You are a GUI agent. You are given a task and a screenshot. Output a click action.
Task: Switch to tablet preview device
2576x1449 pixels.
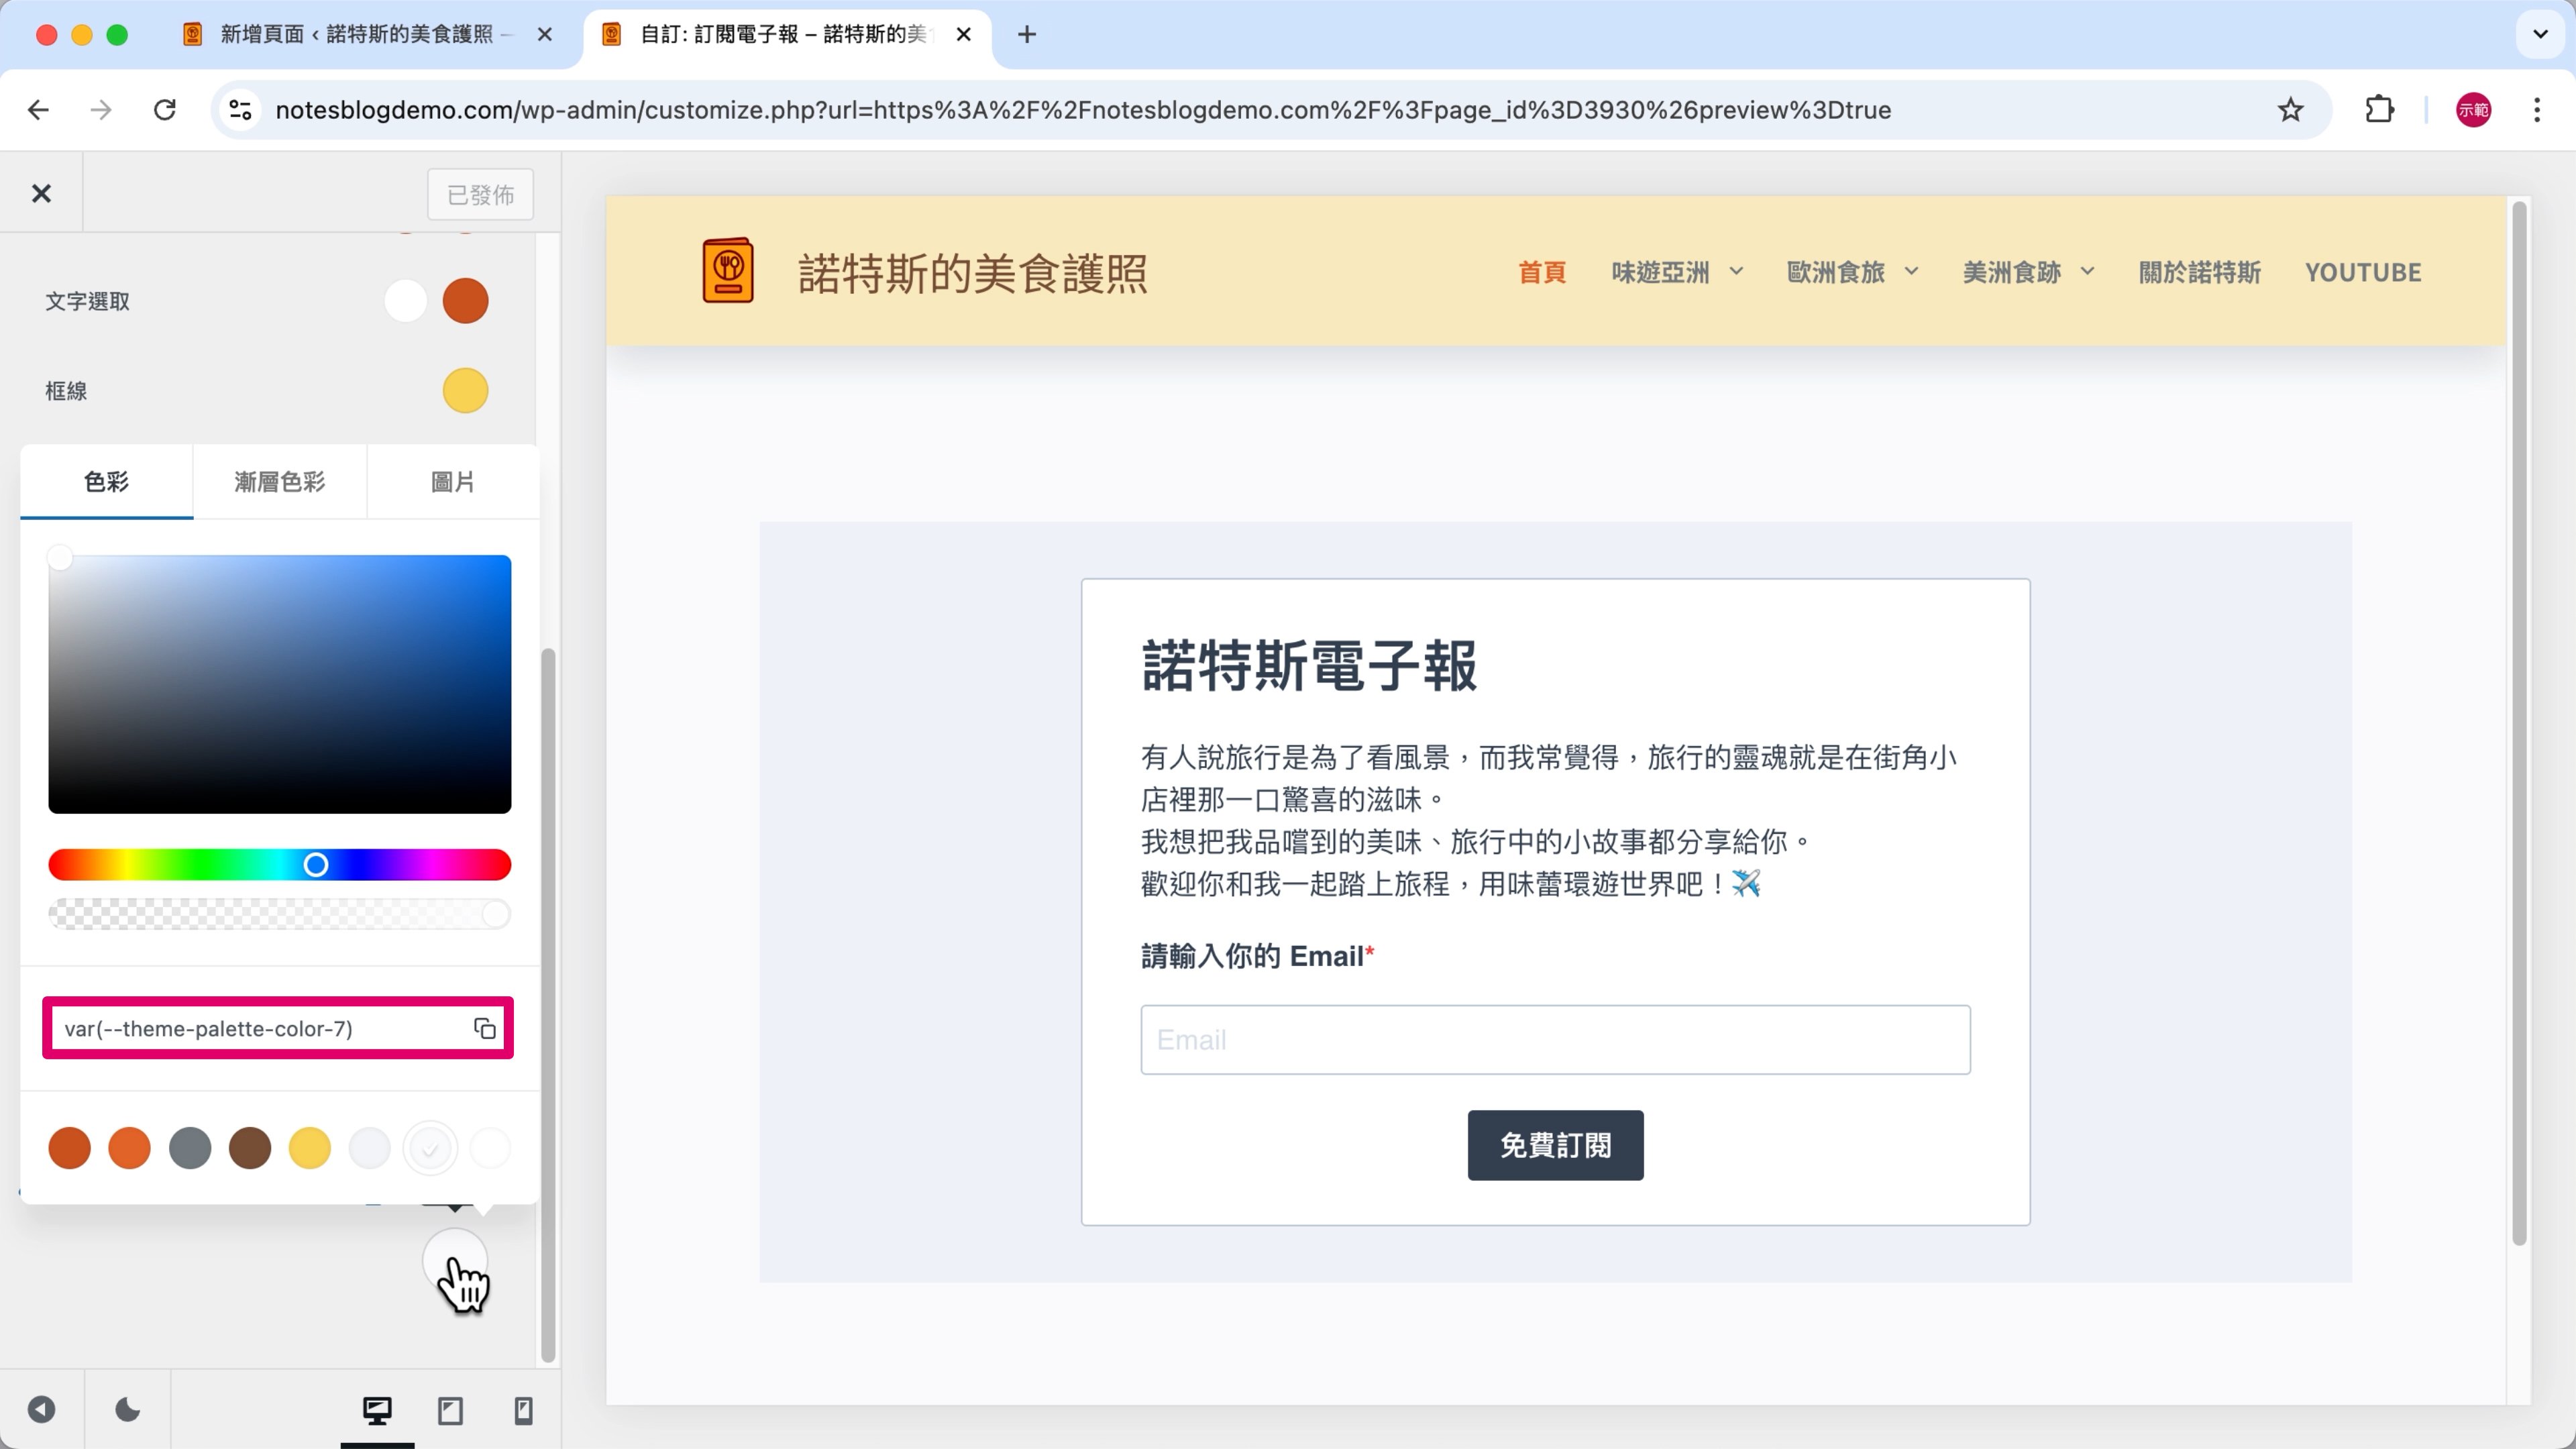[x=450, y=1410]
